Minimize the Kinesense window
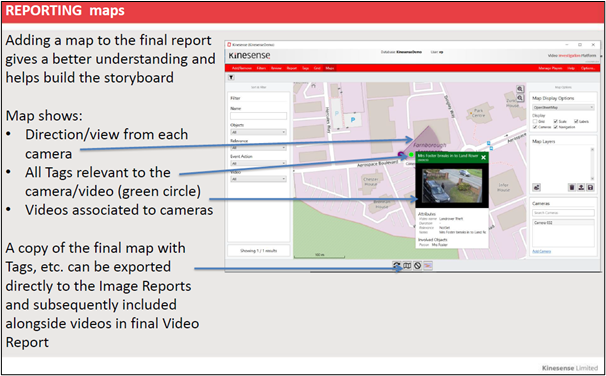The height and width of the screenshot is (376, 606). pos(567,45)
